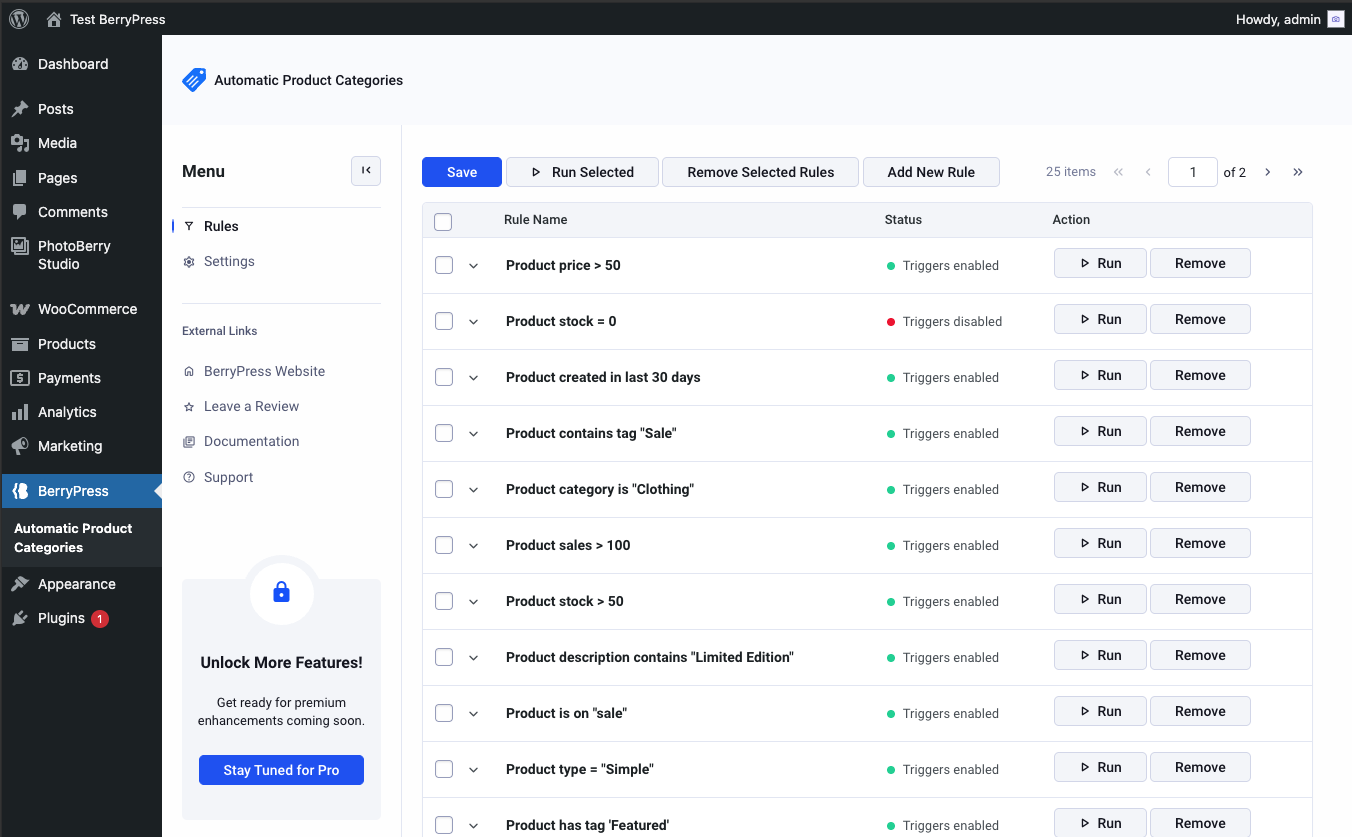
Task: Open the Documentation link
Action: (x=251, y=441)
